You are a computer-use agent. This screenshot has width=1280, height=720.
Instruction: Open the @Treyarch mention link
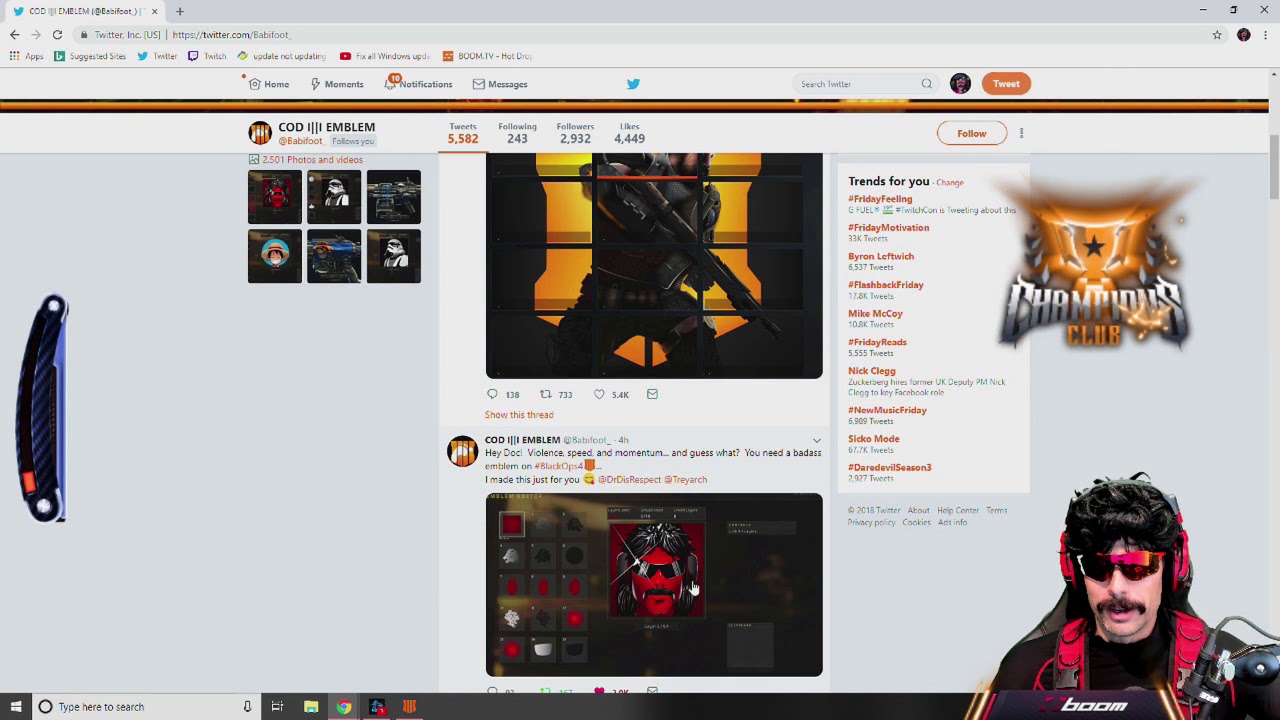(686, 480)
